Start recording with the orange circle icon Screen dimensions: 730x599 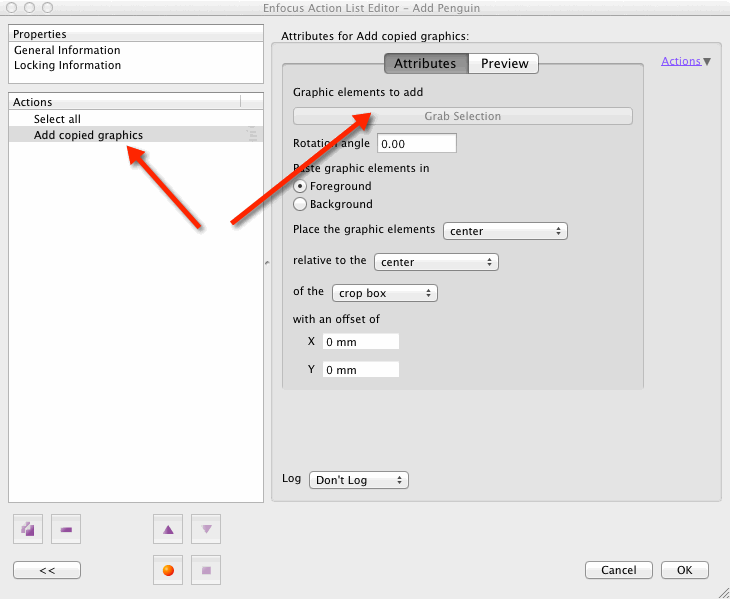(x=168, y=570)
